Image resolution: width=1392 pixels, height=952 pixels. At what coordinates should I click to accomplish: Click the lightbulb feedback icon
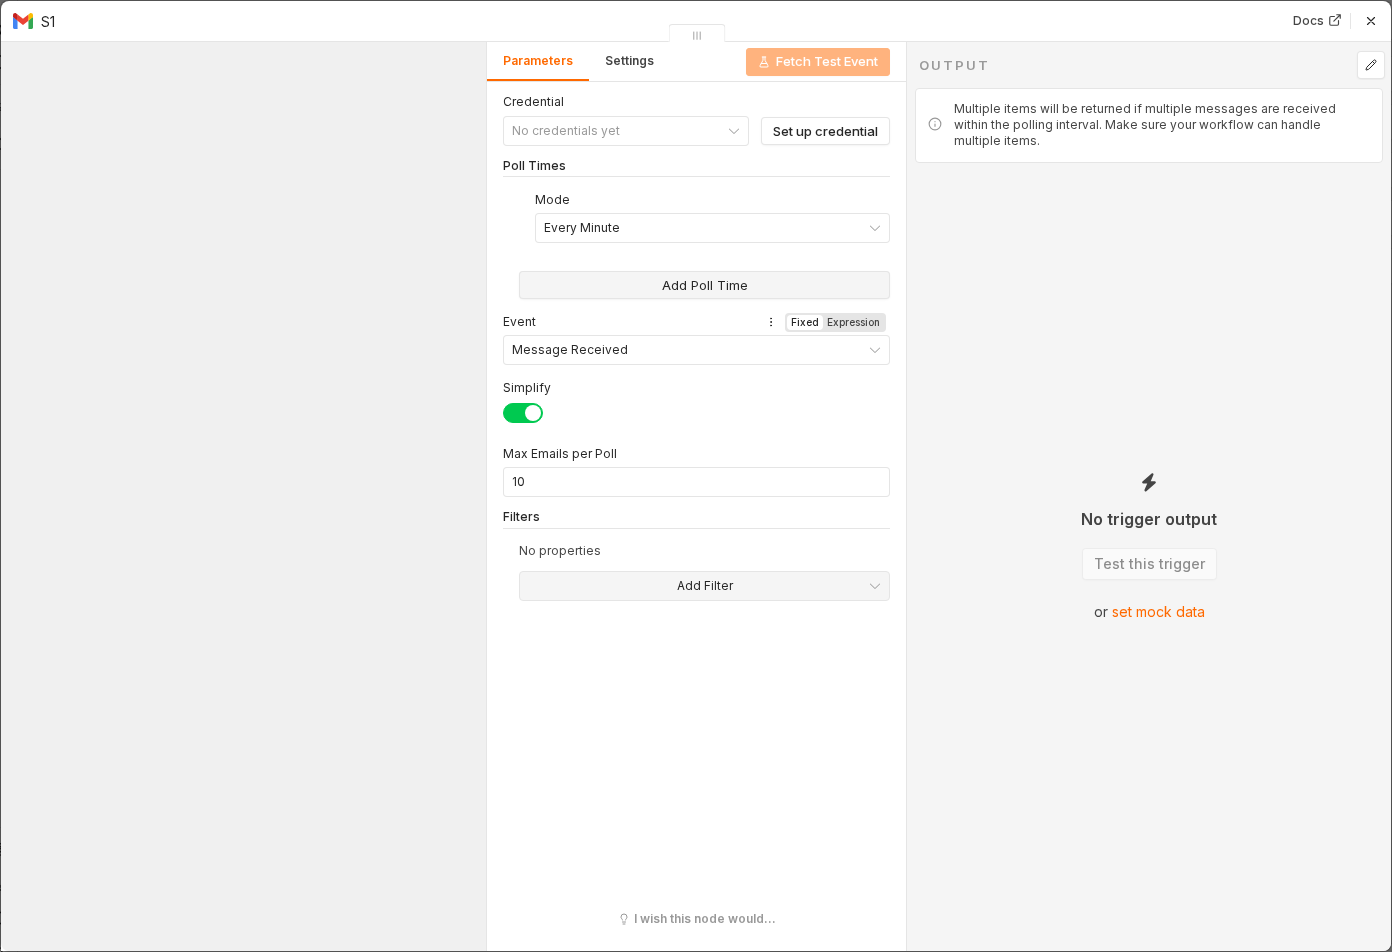624,919
